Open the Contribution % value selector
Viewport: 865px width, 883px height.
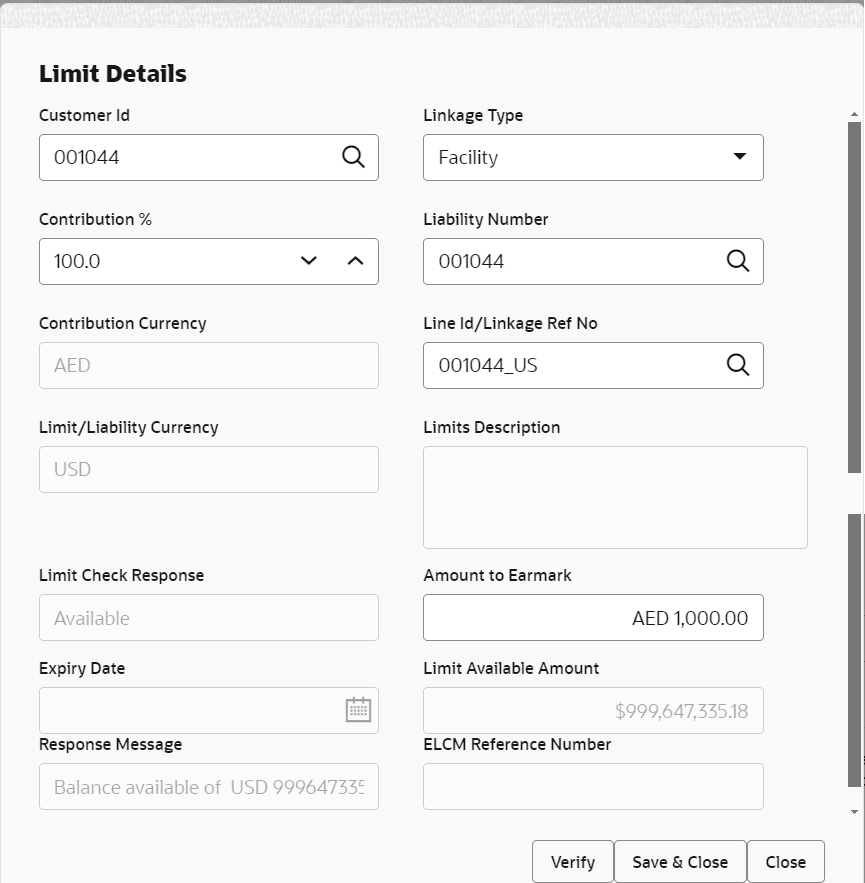(x=332, y=261)
